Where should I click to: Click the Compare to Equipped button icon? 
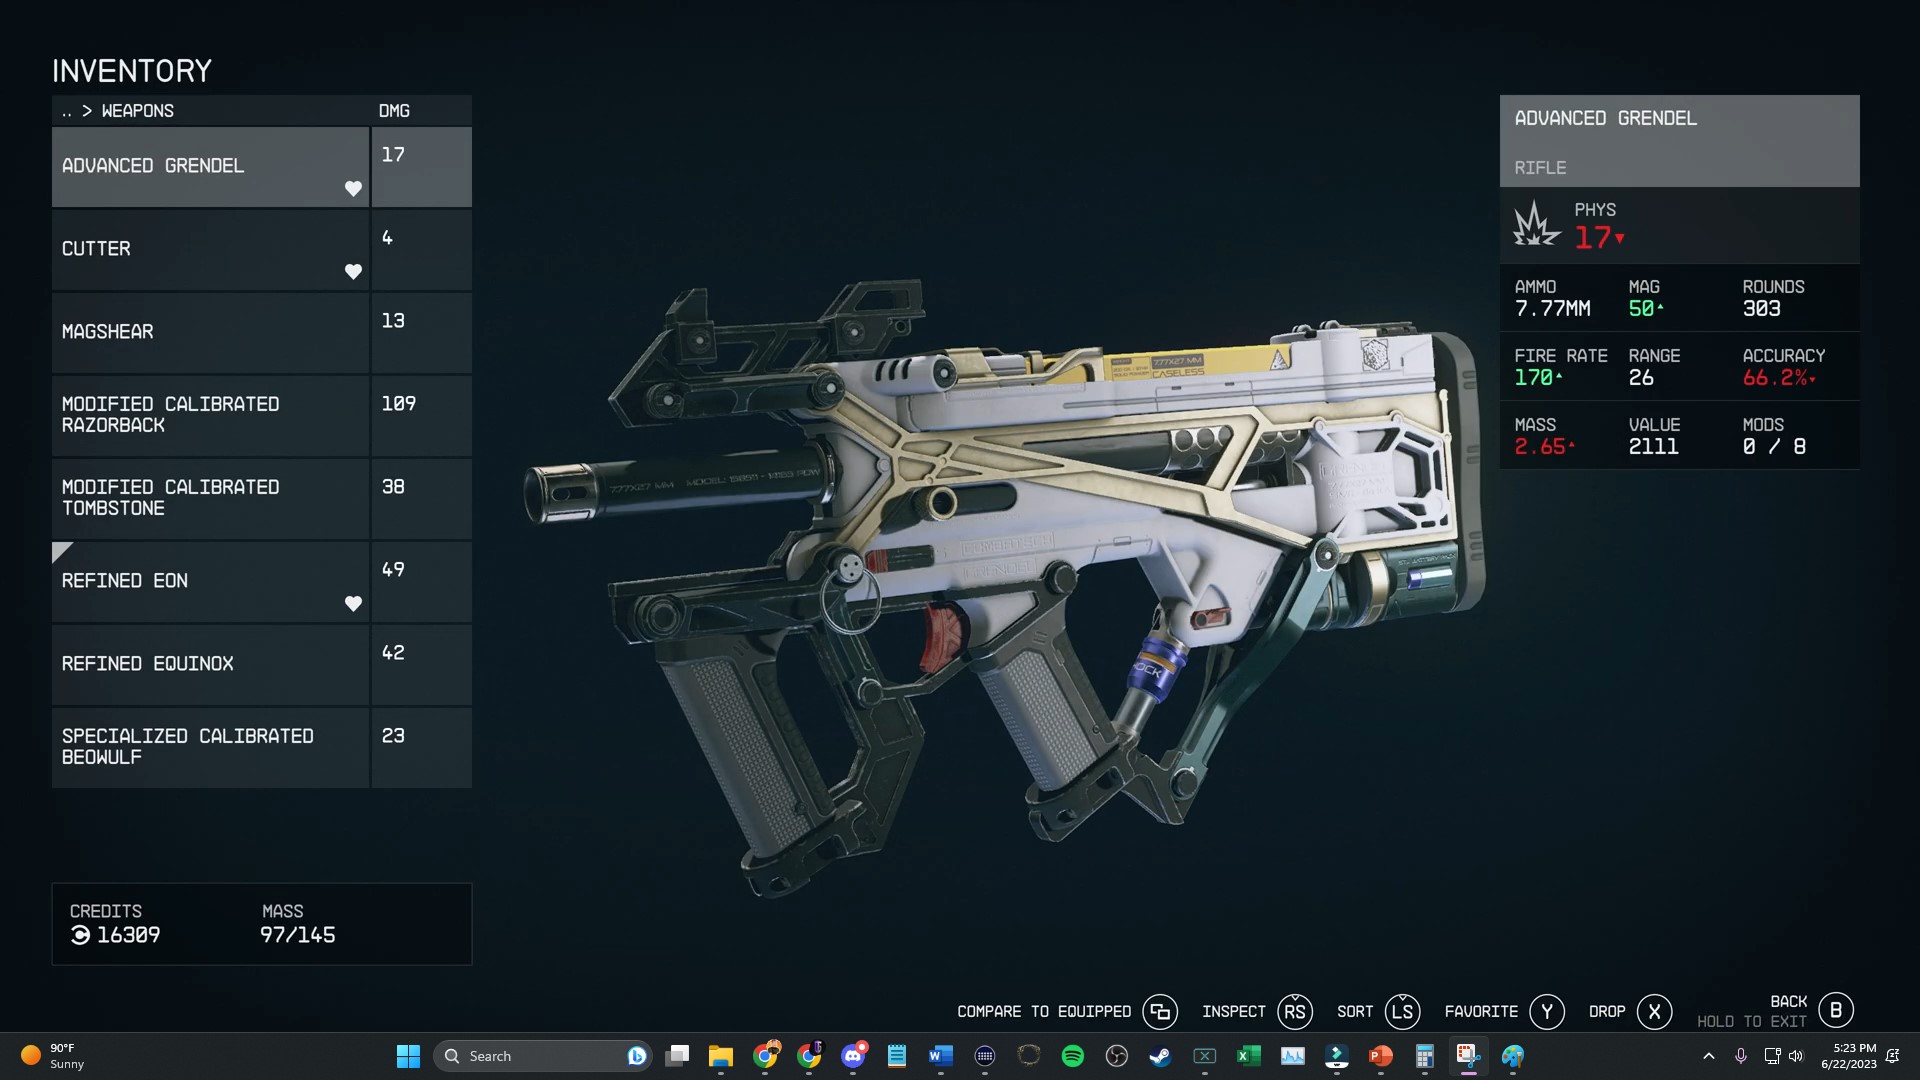pyautogui.click(x=1160, y=1012)
